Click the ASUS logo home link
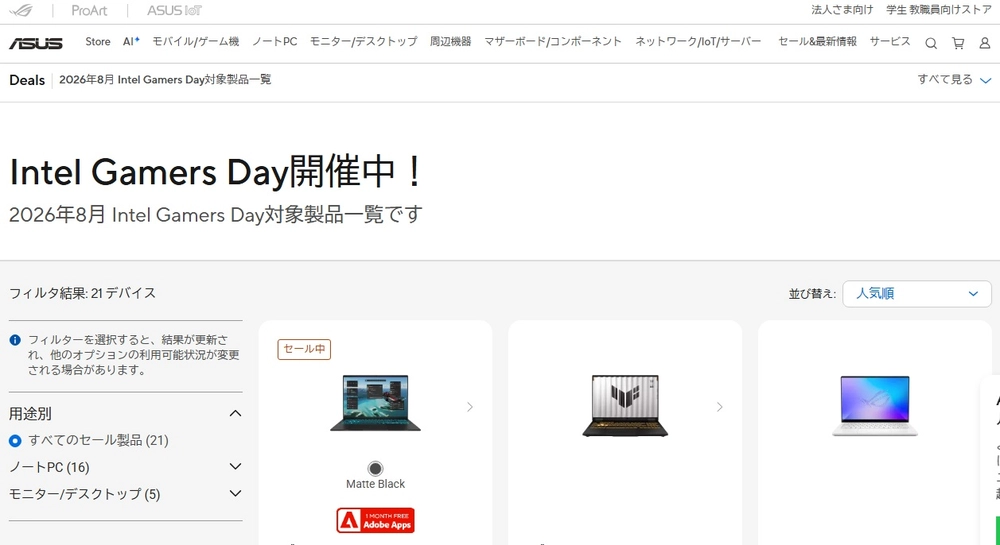Viewport: 1000px width, 545px height. (x=36, y=43)
